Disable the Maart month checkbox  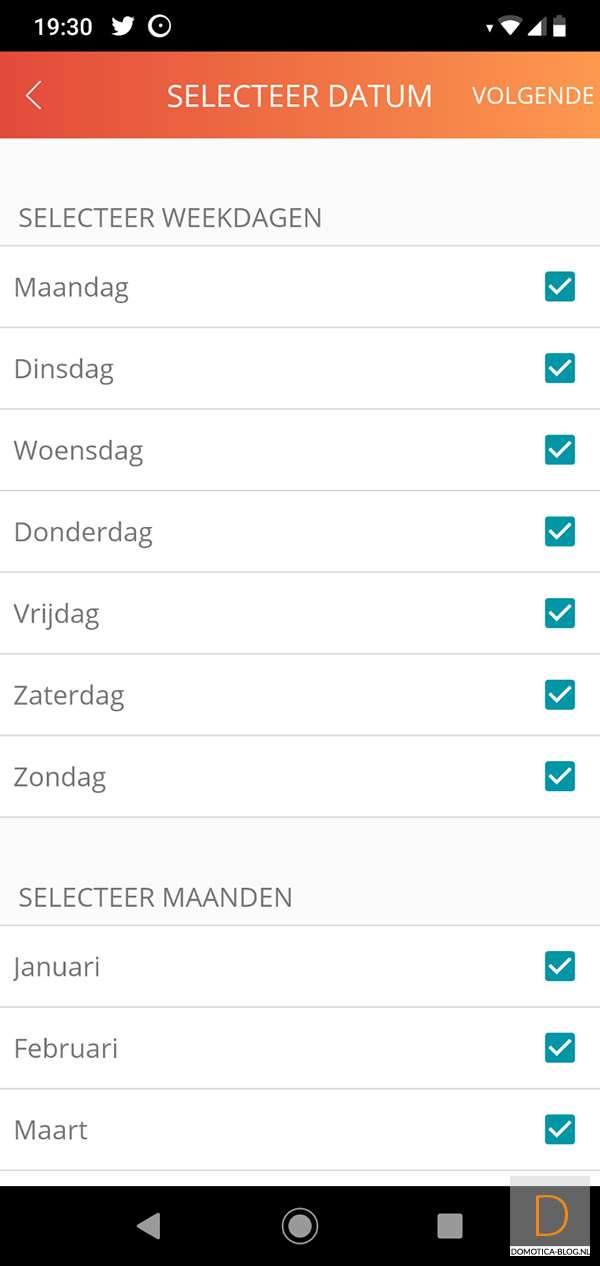click(560, 1130)
